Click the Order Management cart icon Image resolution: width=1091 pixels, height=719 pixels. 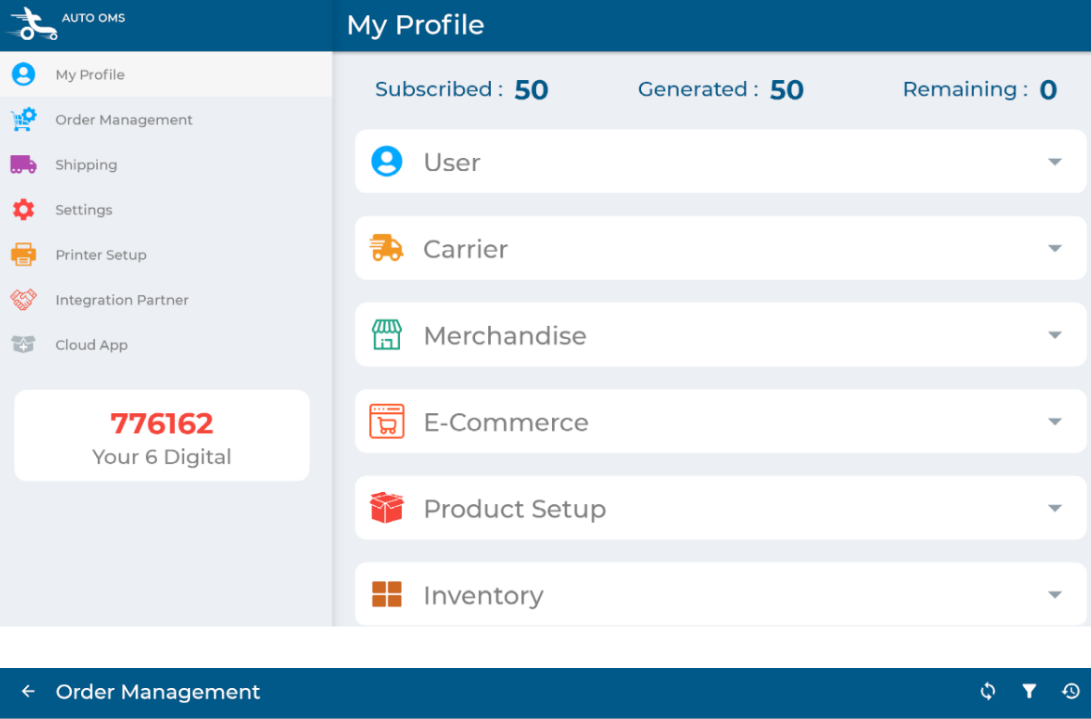click(24, 119)
